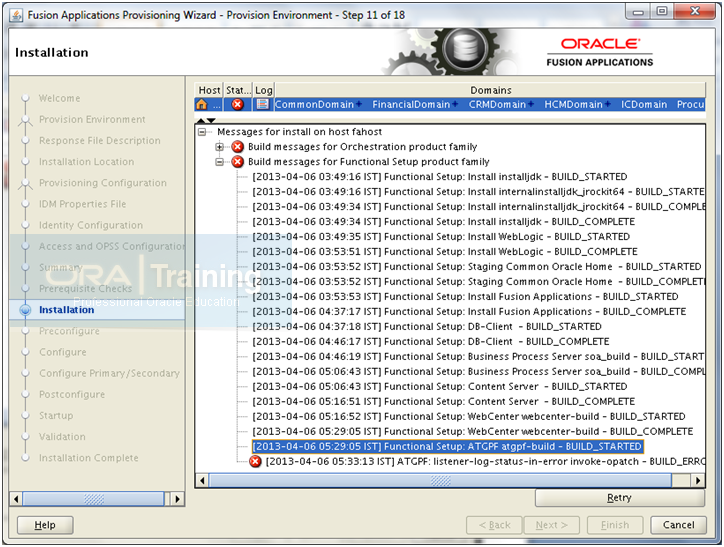Select 'Install installjdk - BUILD_STARTED' log row
Viewport: 724px width, 547px height.
point(440,177)
